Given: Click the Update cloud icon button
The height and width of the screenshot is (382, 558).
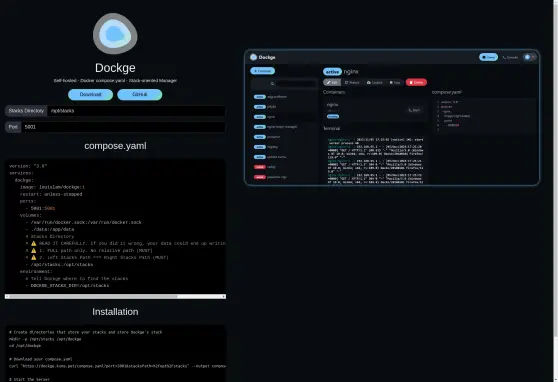Looking at the screenshot, I should click(374, 82).
